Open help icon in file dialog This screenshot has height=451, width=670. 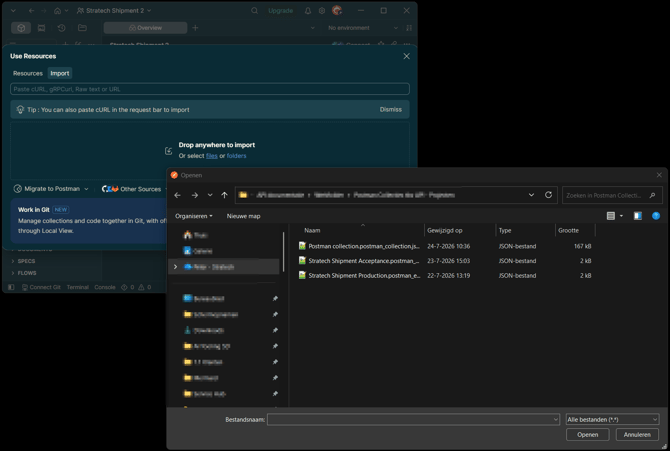pyautogui.click(x=656, y=216)
